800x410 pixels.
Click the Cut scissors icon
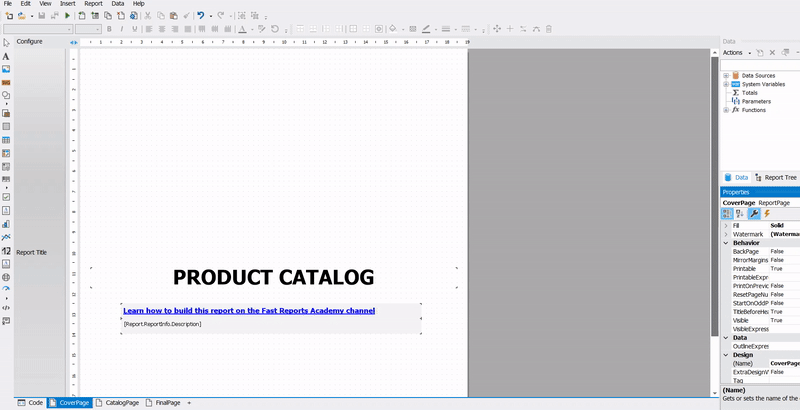pyautogui.click(x=148, y=16)
